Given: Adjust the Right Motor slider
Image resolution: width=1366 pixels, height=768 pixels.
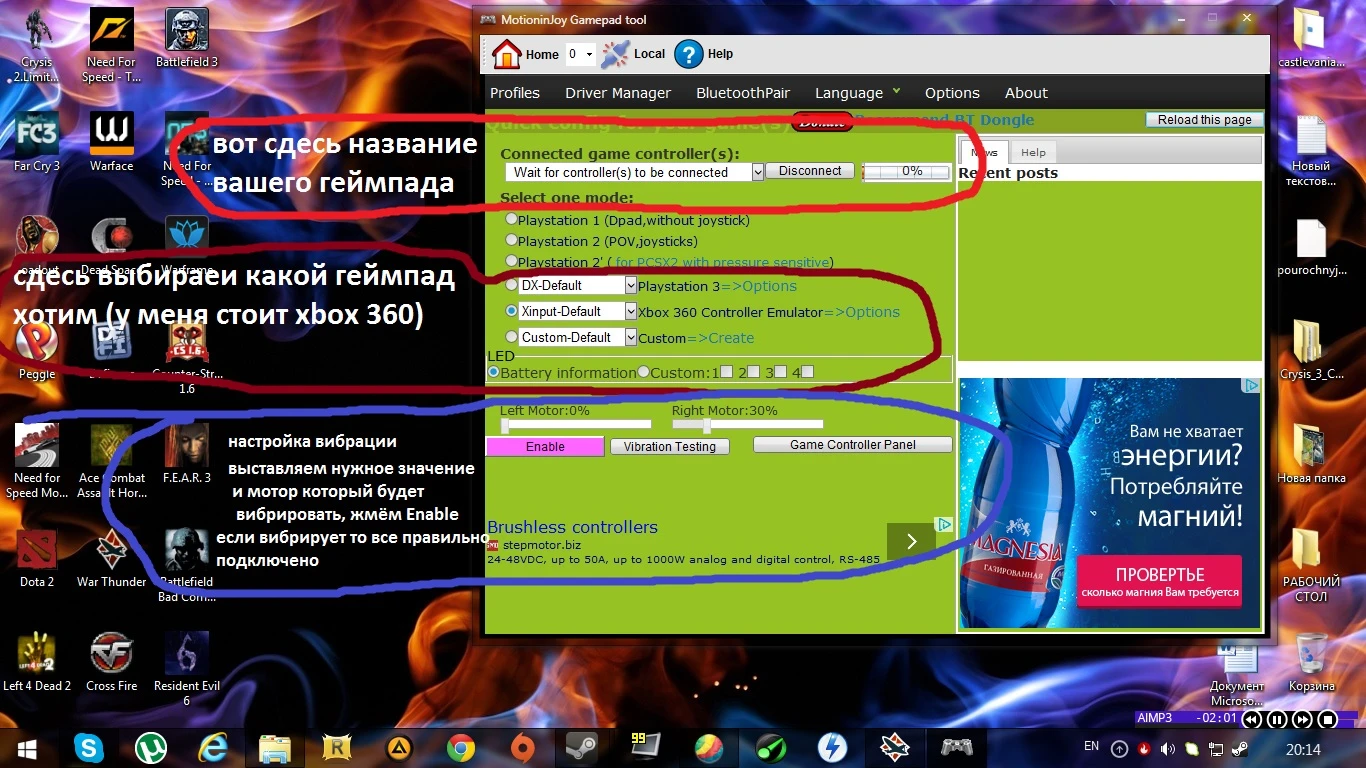Looking at the screenshot, I should tap(706, 424).
